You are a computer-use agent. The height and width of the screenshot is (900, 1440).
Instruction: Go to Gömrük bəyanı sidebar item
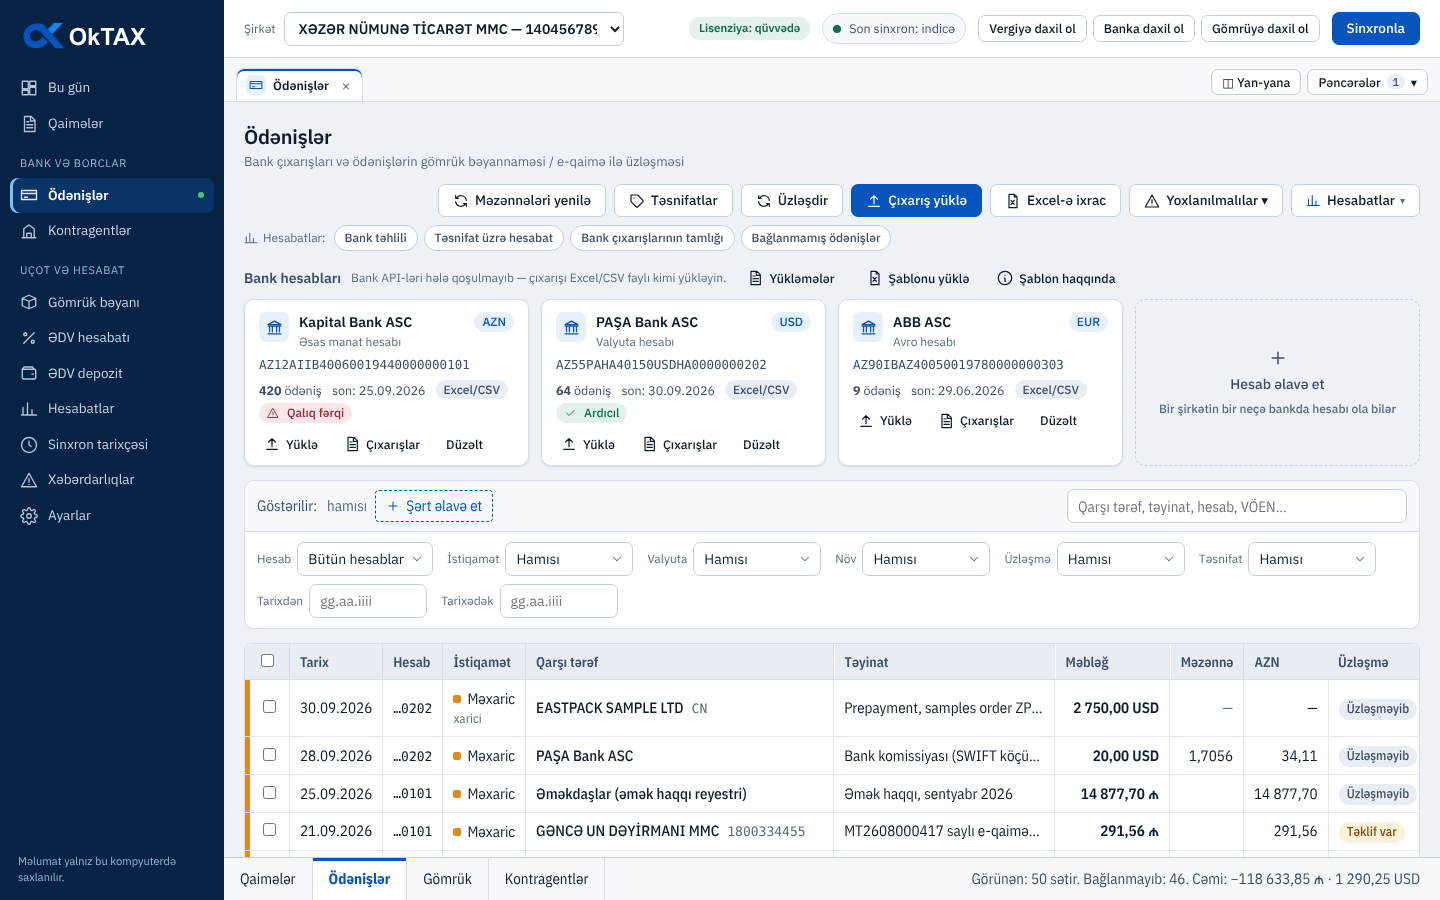tap(112, 302)
